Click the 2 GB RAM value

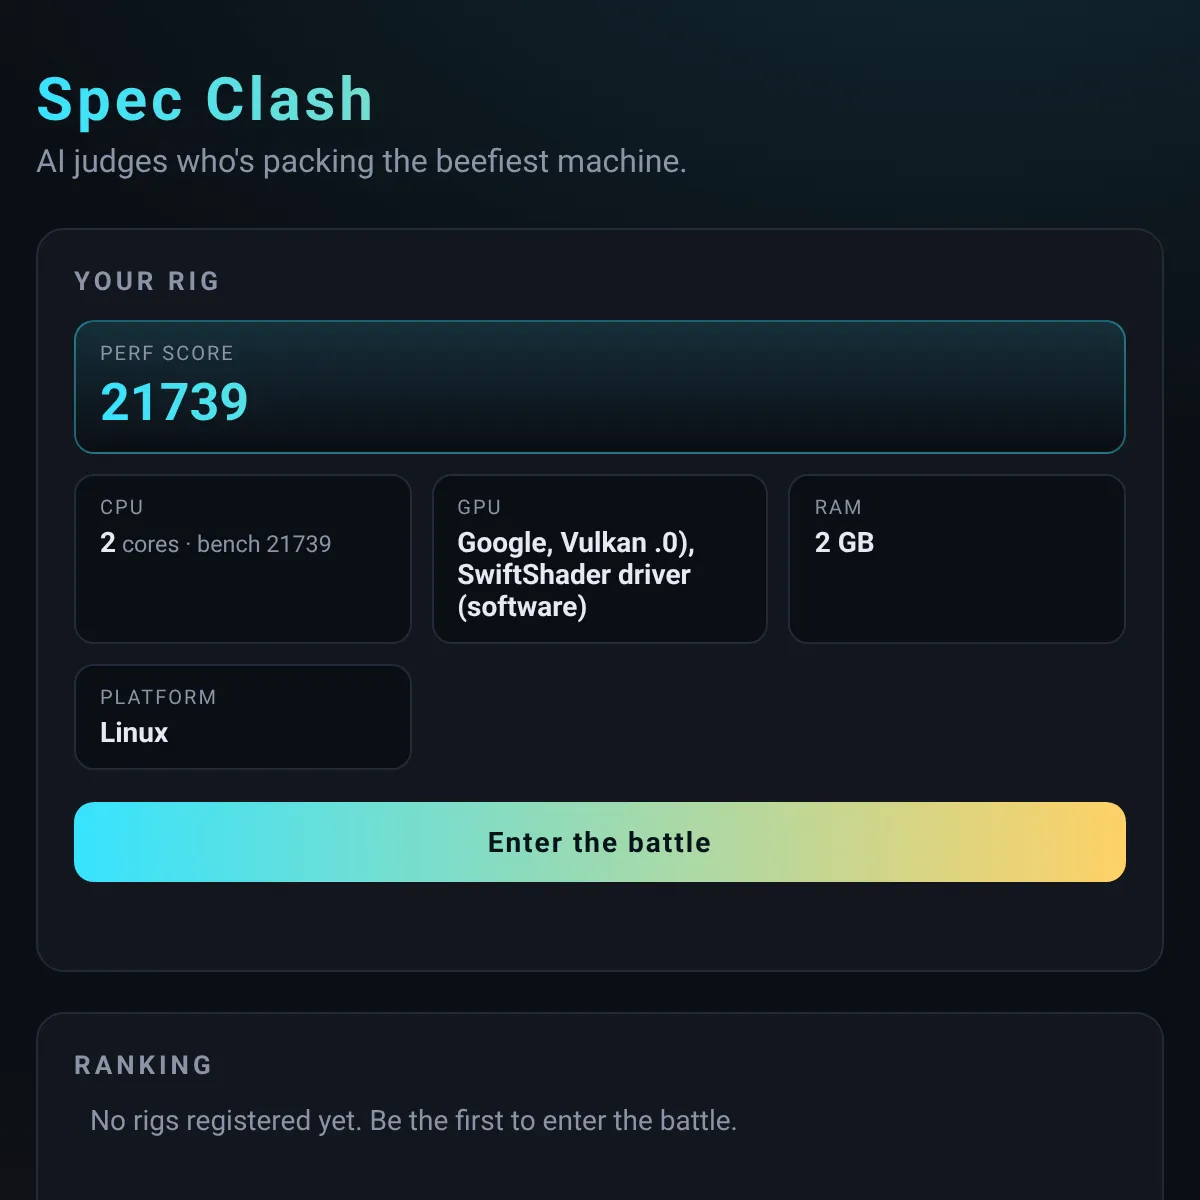pyautogui.click(x=845, y=543)
